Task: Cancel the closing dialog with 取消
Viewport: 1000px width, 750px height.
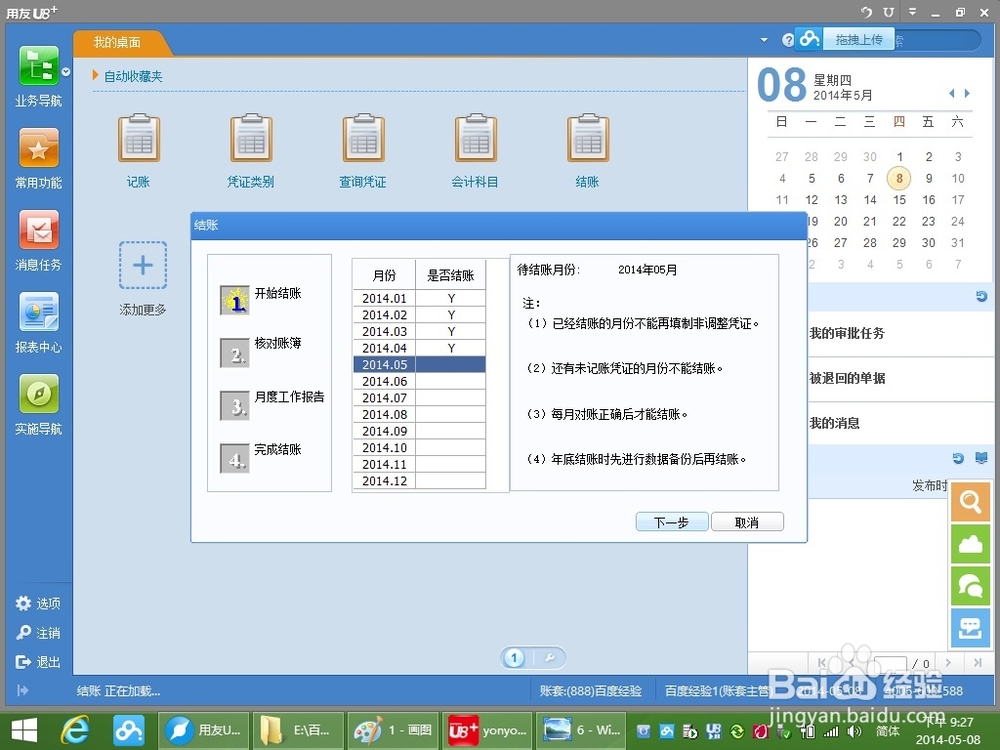Action: (x=747, y=521)
